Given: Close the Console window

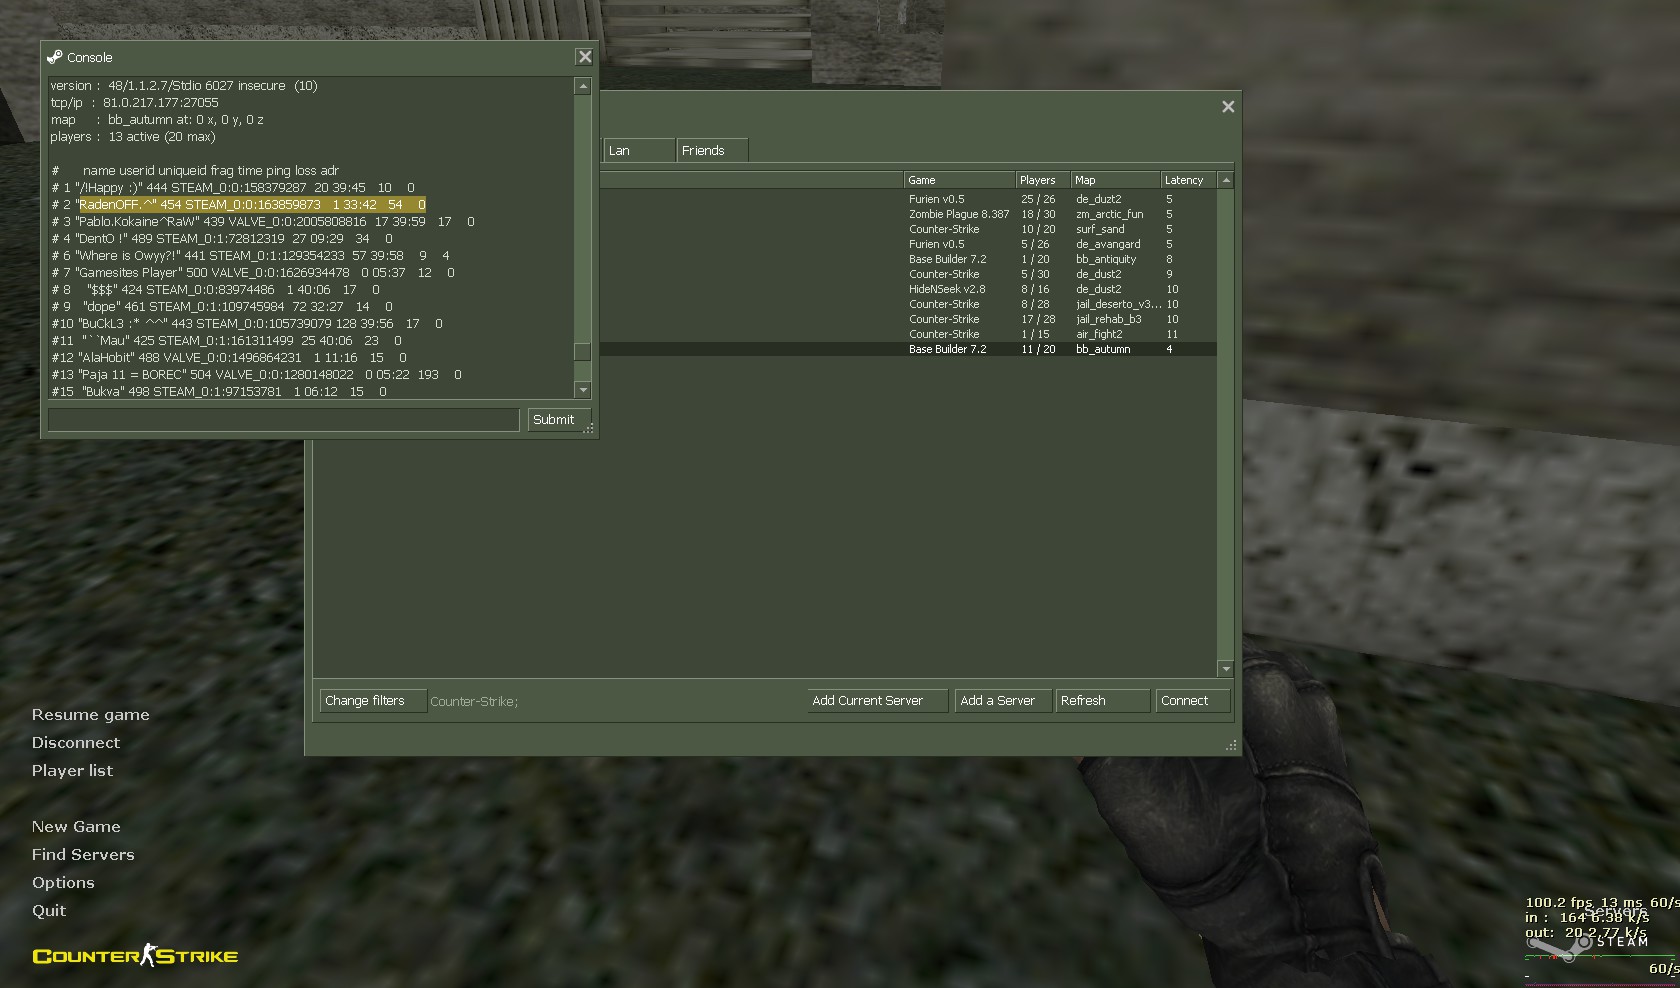Looking at the screenshot, I should click(x=585, y=57).
